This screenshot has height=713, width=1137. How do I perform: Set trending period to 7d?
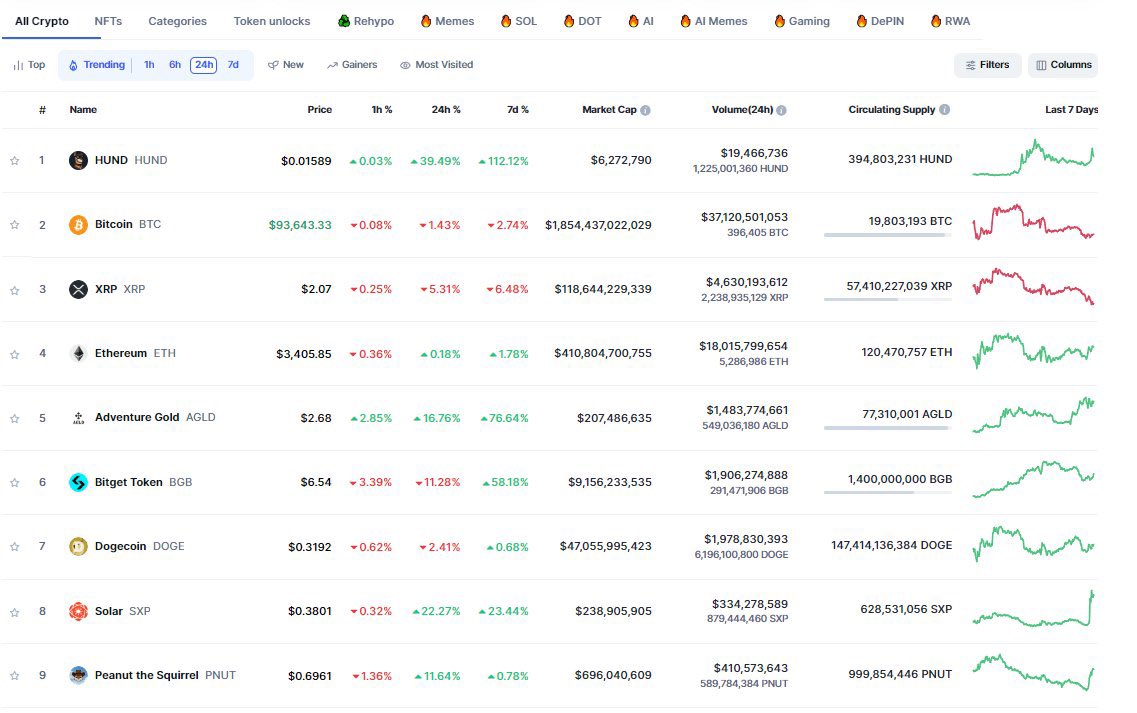click(233, 65)
